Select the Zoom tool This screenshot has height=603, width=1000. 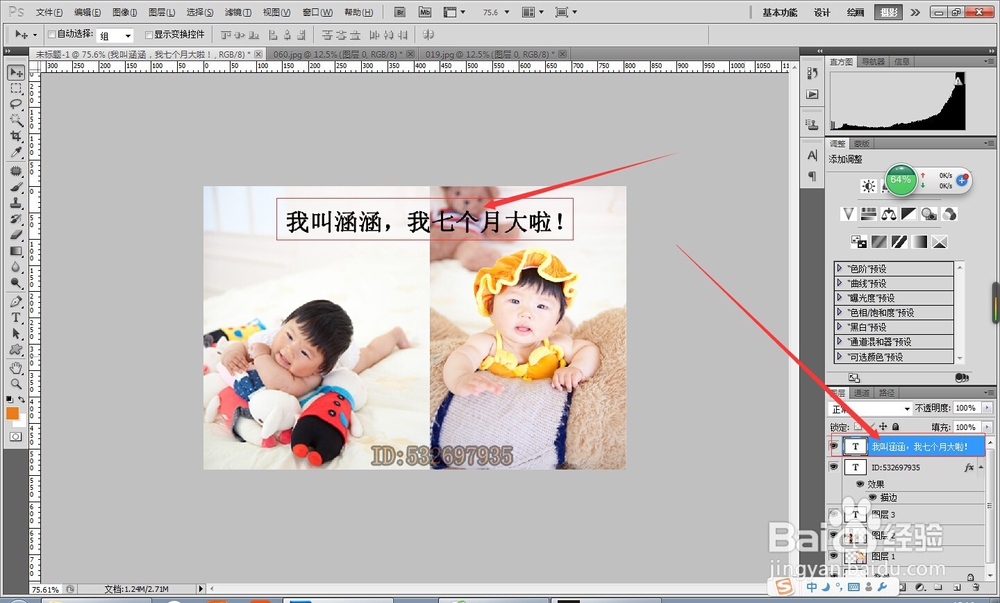[x=14, y=382]
